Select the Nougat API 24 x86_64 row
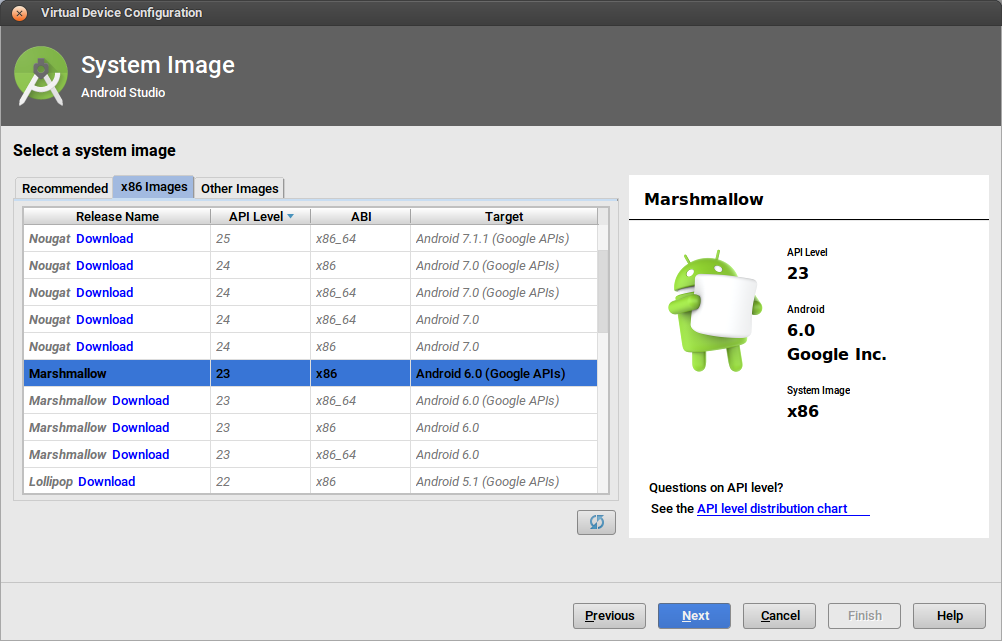1002x641 pixels. pyautogui.click(x=505, y=292)
